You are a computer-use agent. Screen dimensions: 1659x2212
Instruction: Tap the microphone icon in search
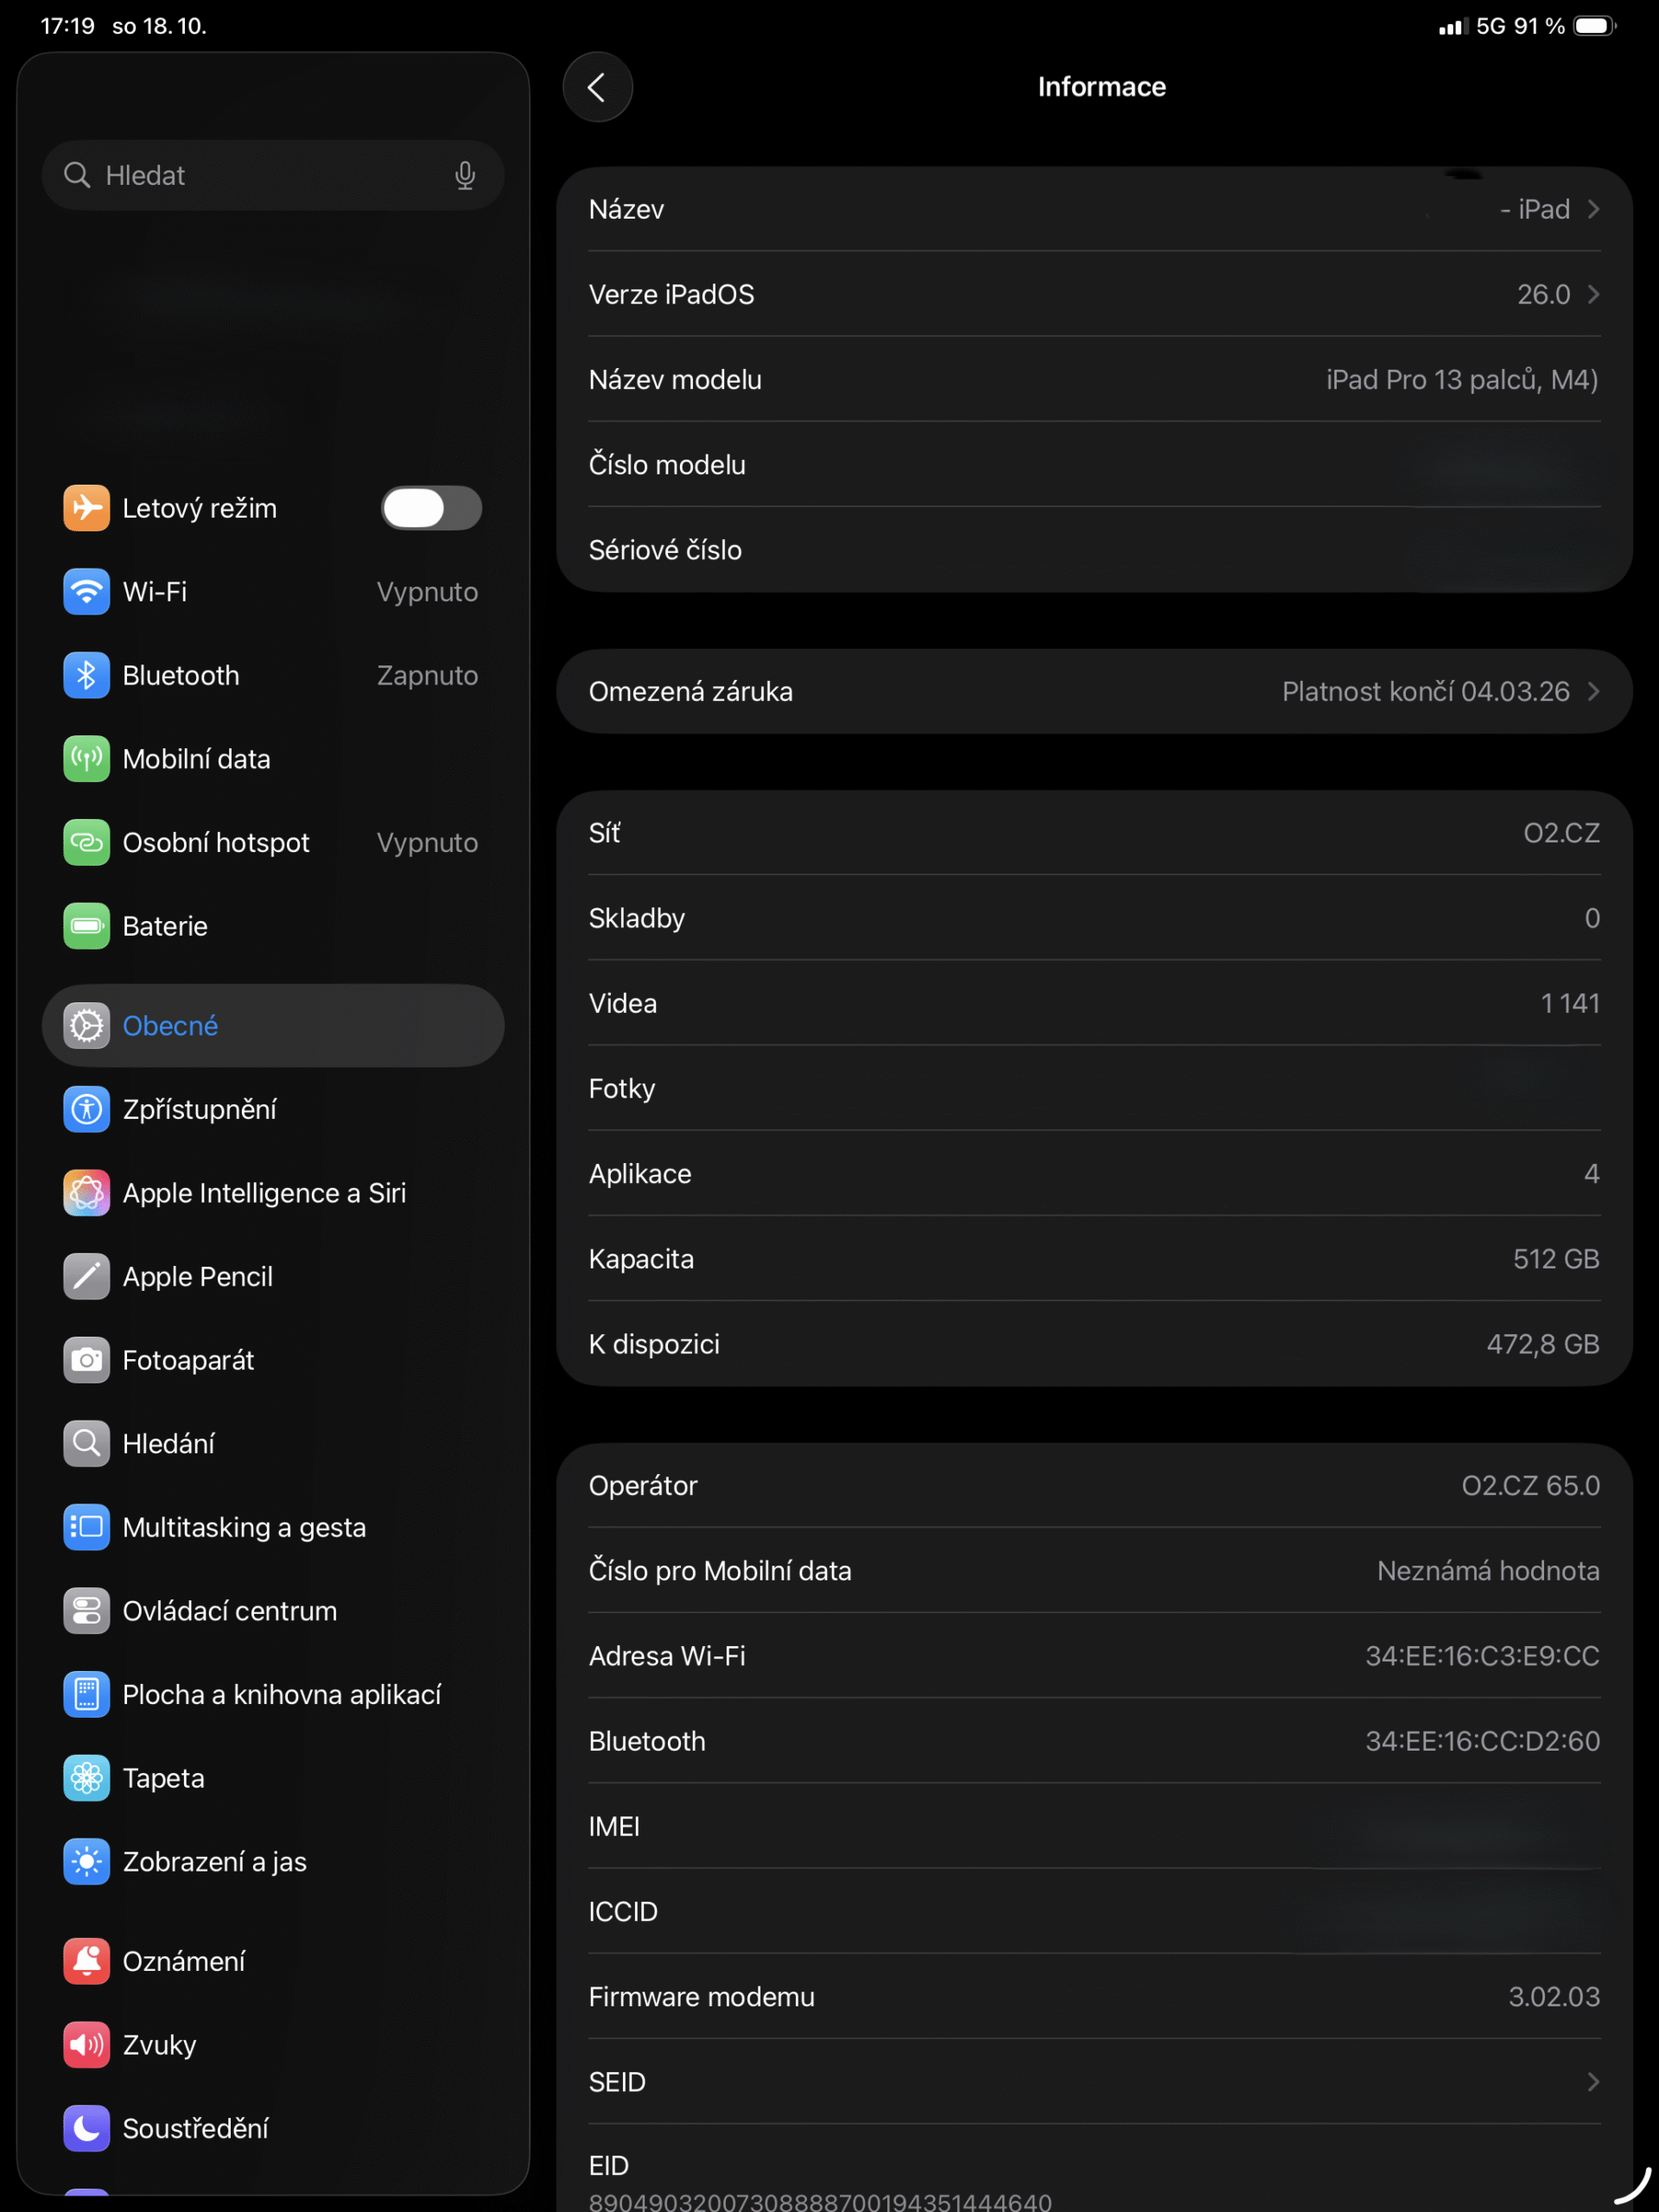coord(464,175)
